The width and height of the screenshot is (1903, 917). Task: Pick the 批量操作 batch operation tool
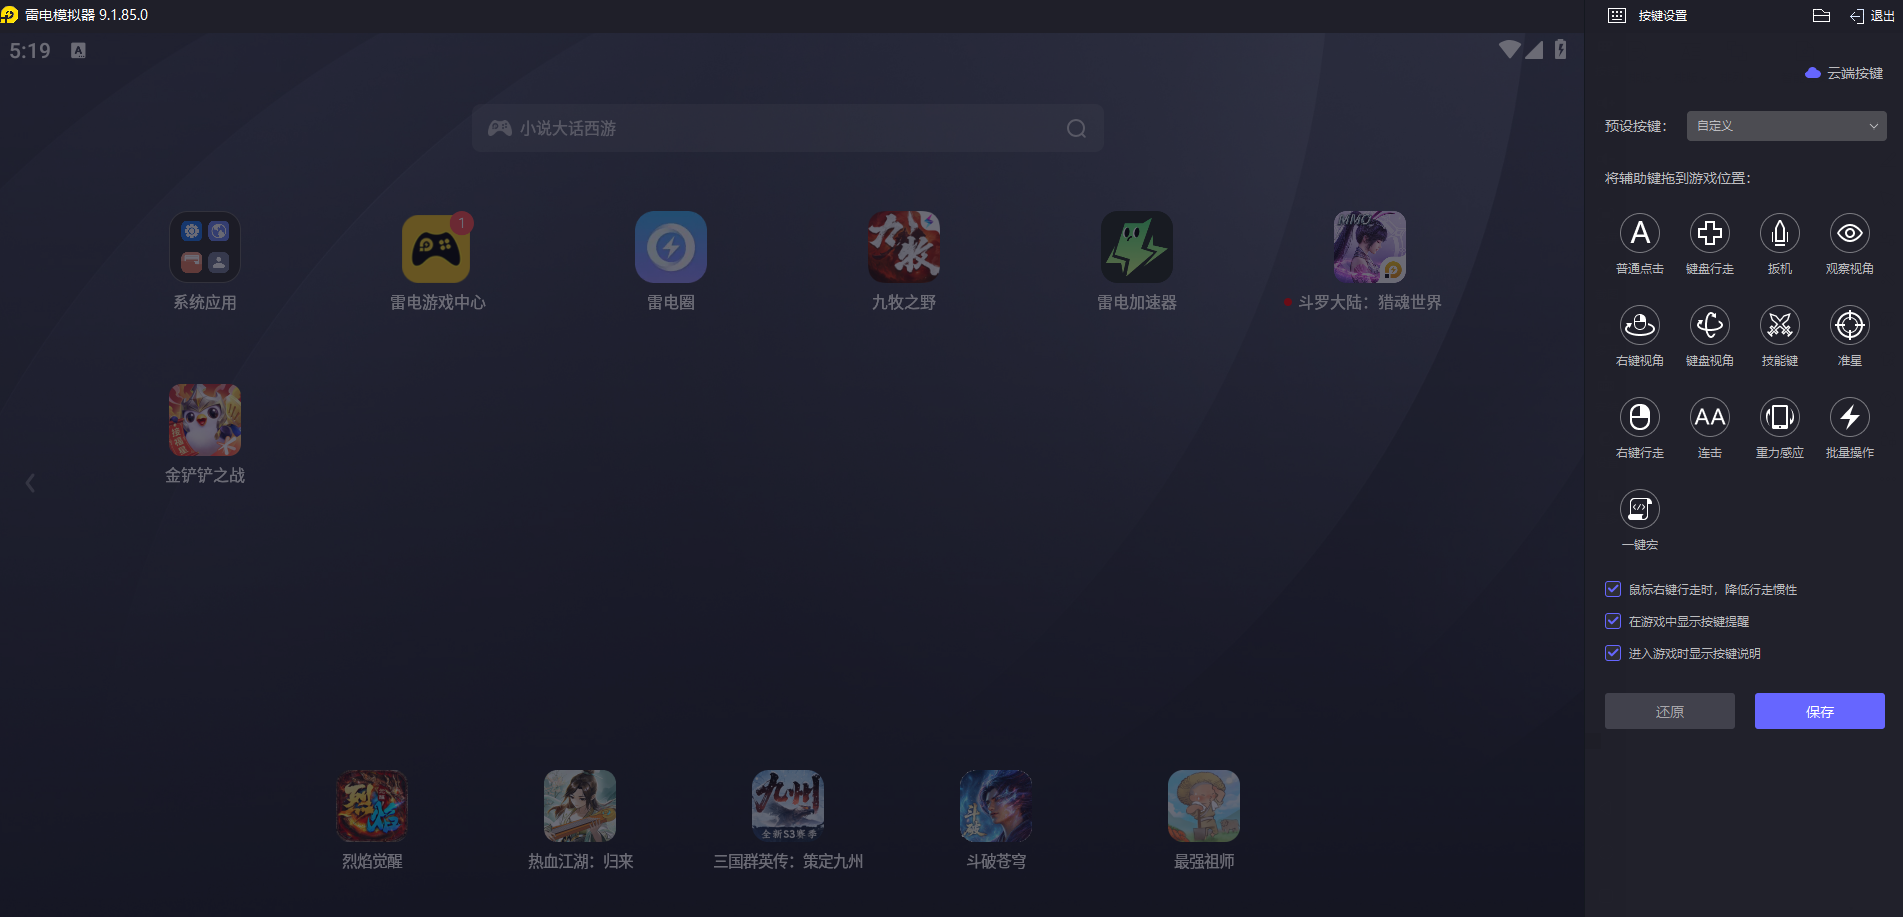1850,417
